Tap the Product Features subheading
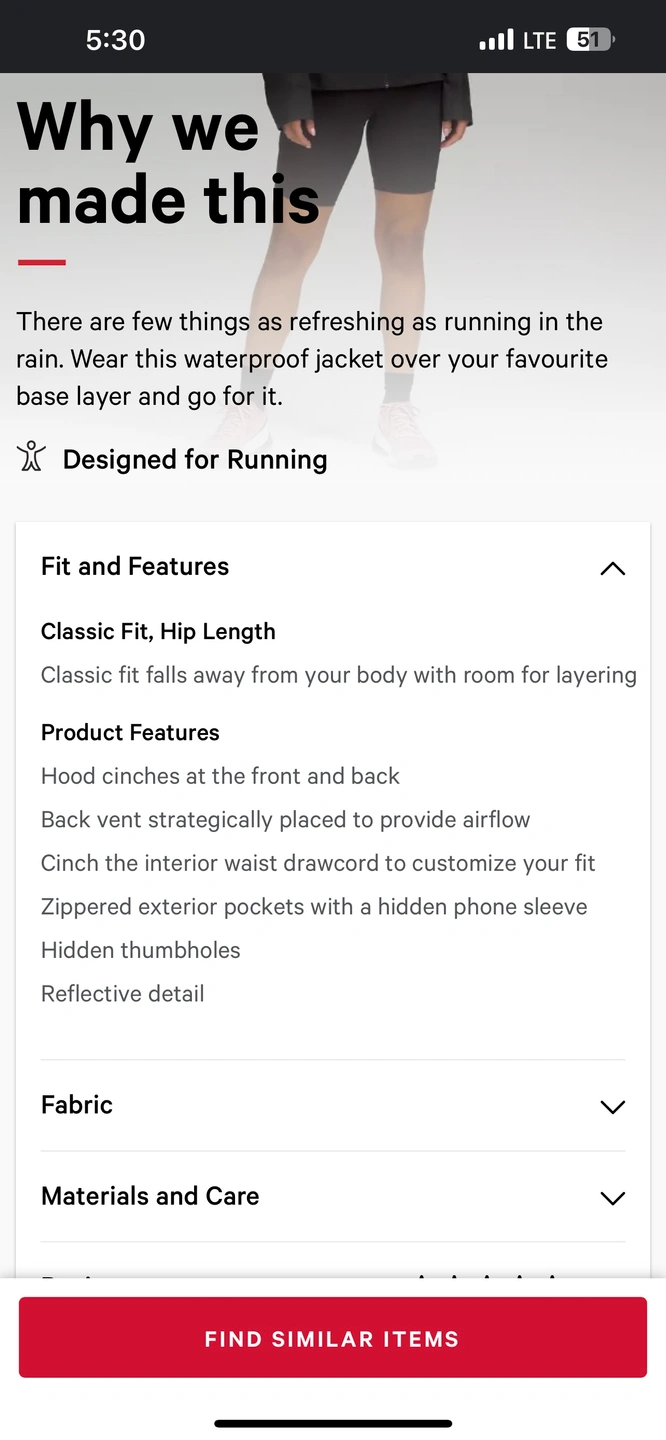This screenshot has width=666, height=1440. (130, 732)
